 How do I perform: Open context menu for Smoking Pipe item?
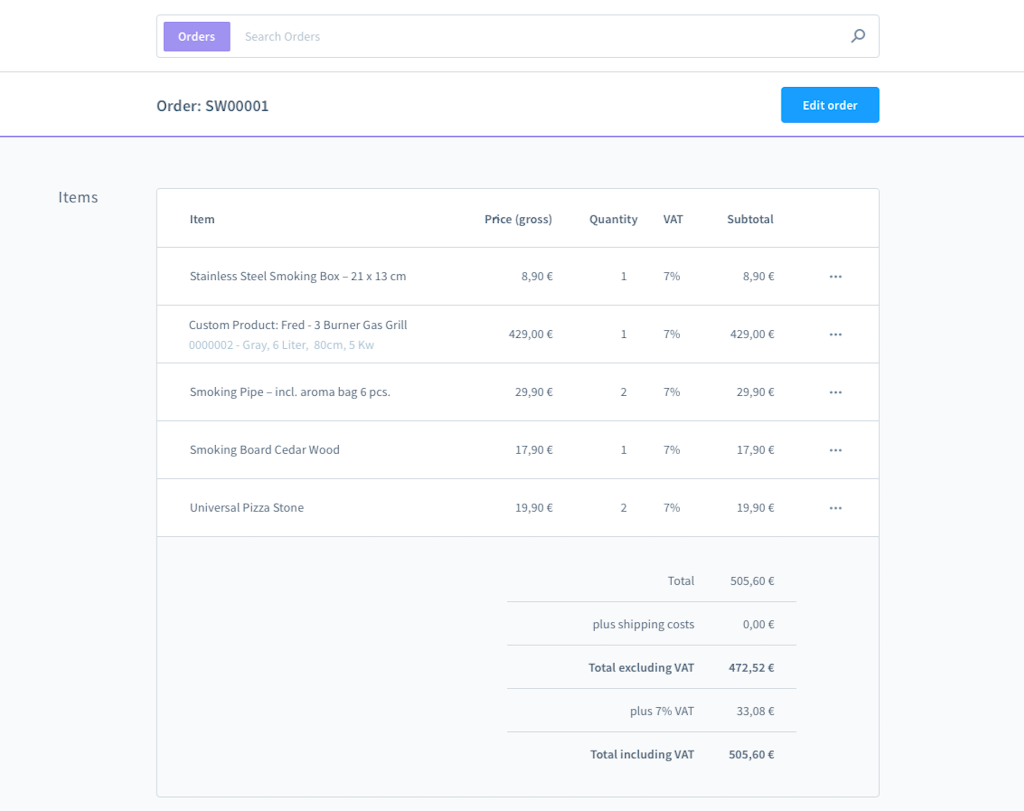pyautogui.click(x=835, y=392)
